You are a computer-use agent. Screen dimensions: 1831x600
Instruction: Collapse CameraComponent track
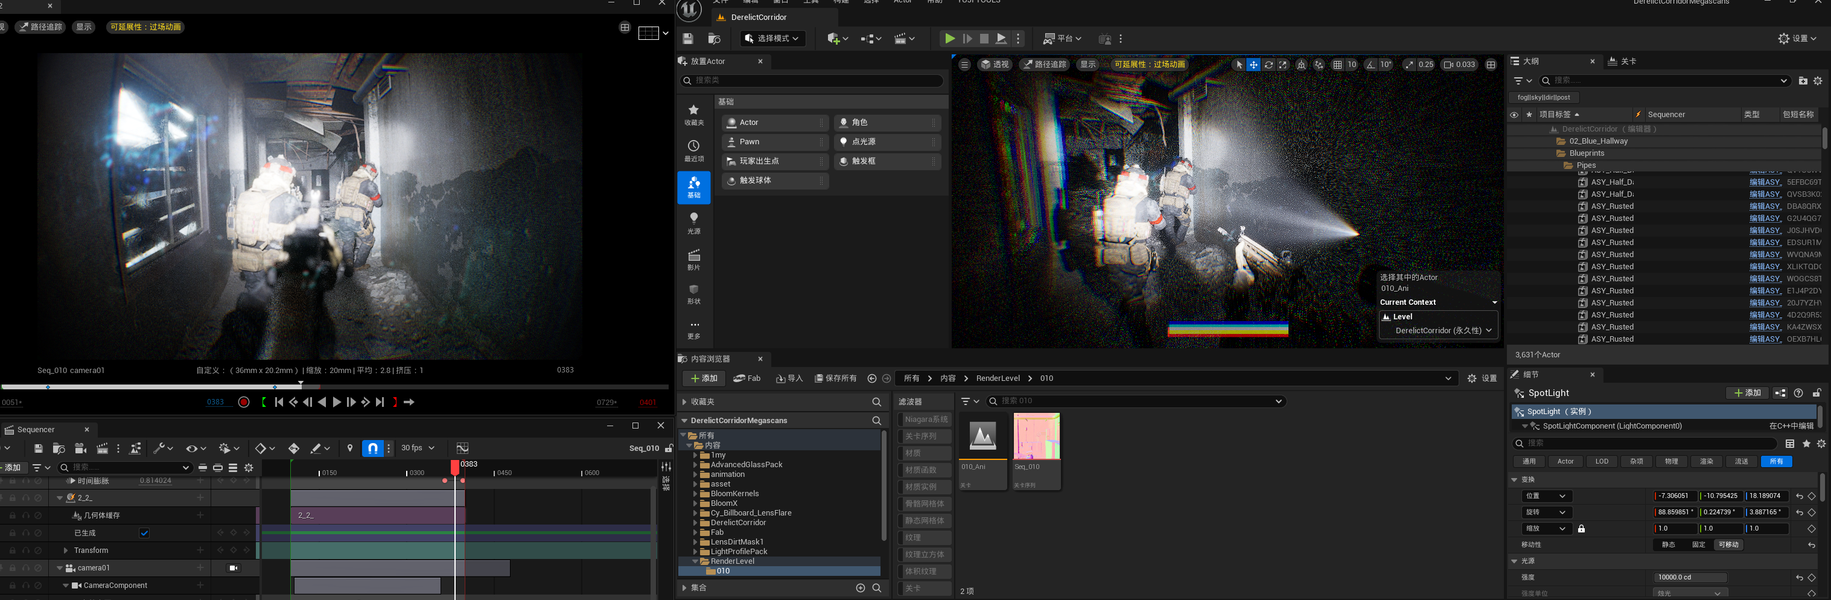pyautogui.click(x=66, y=586)
